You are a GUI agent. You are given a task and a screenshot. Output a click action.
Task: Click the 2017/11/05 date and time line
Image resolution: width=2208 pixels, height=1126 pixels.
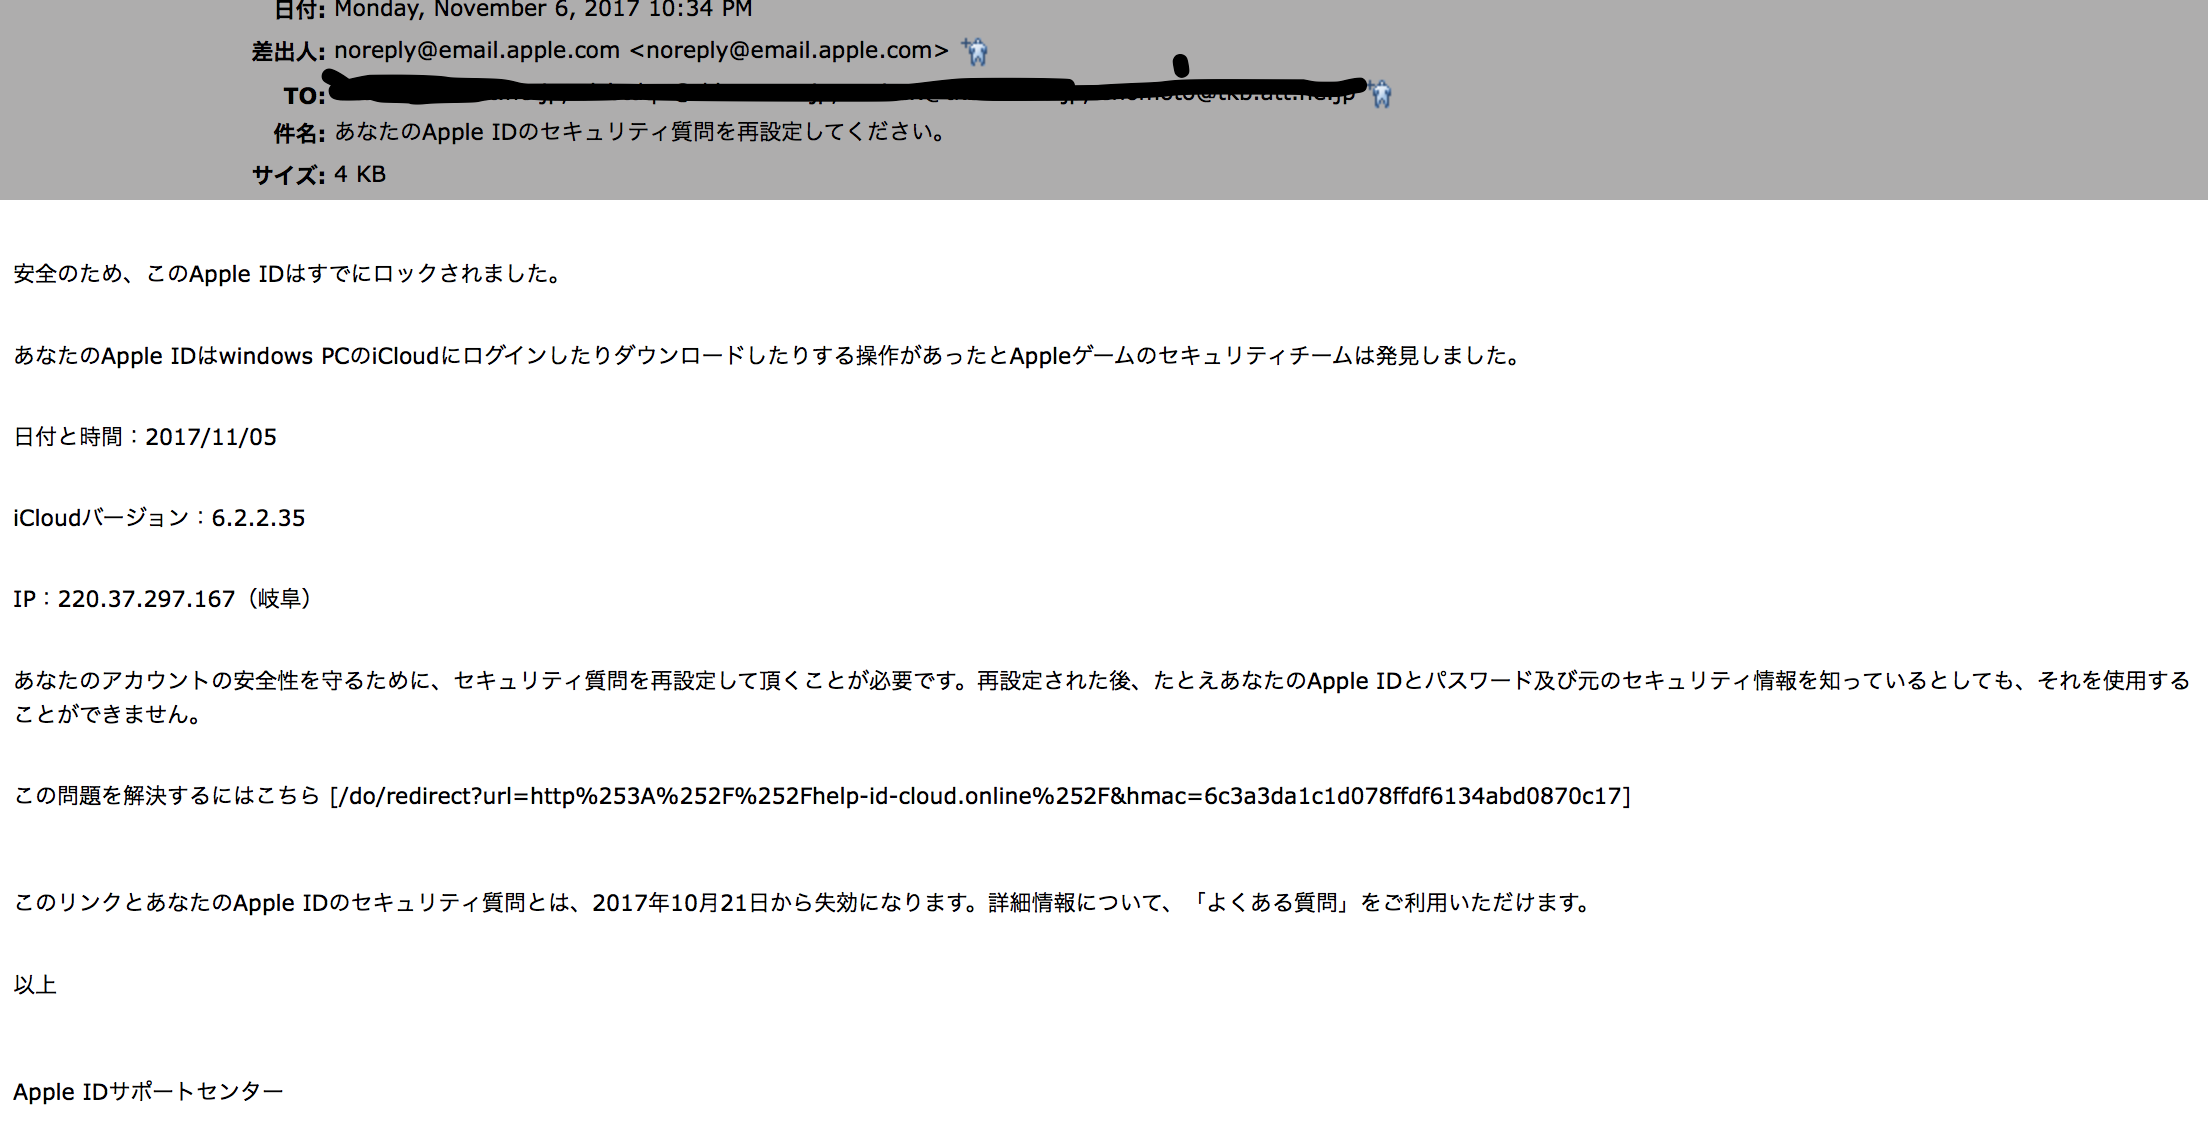pyautogui.click(x=145, y=437)
